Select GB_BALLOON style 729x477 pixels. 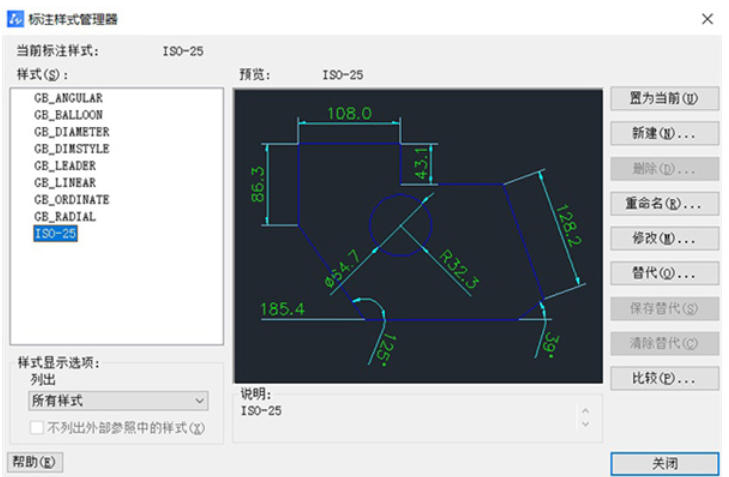68,115
